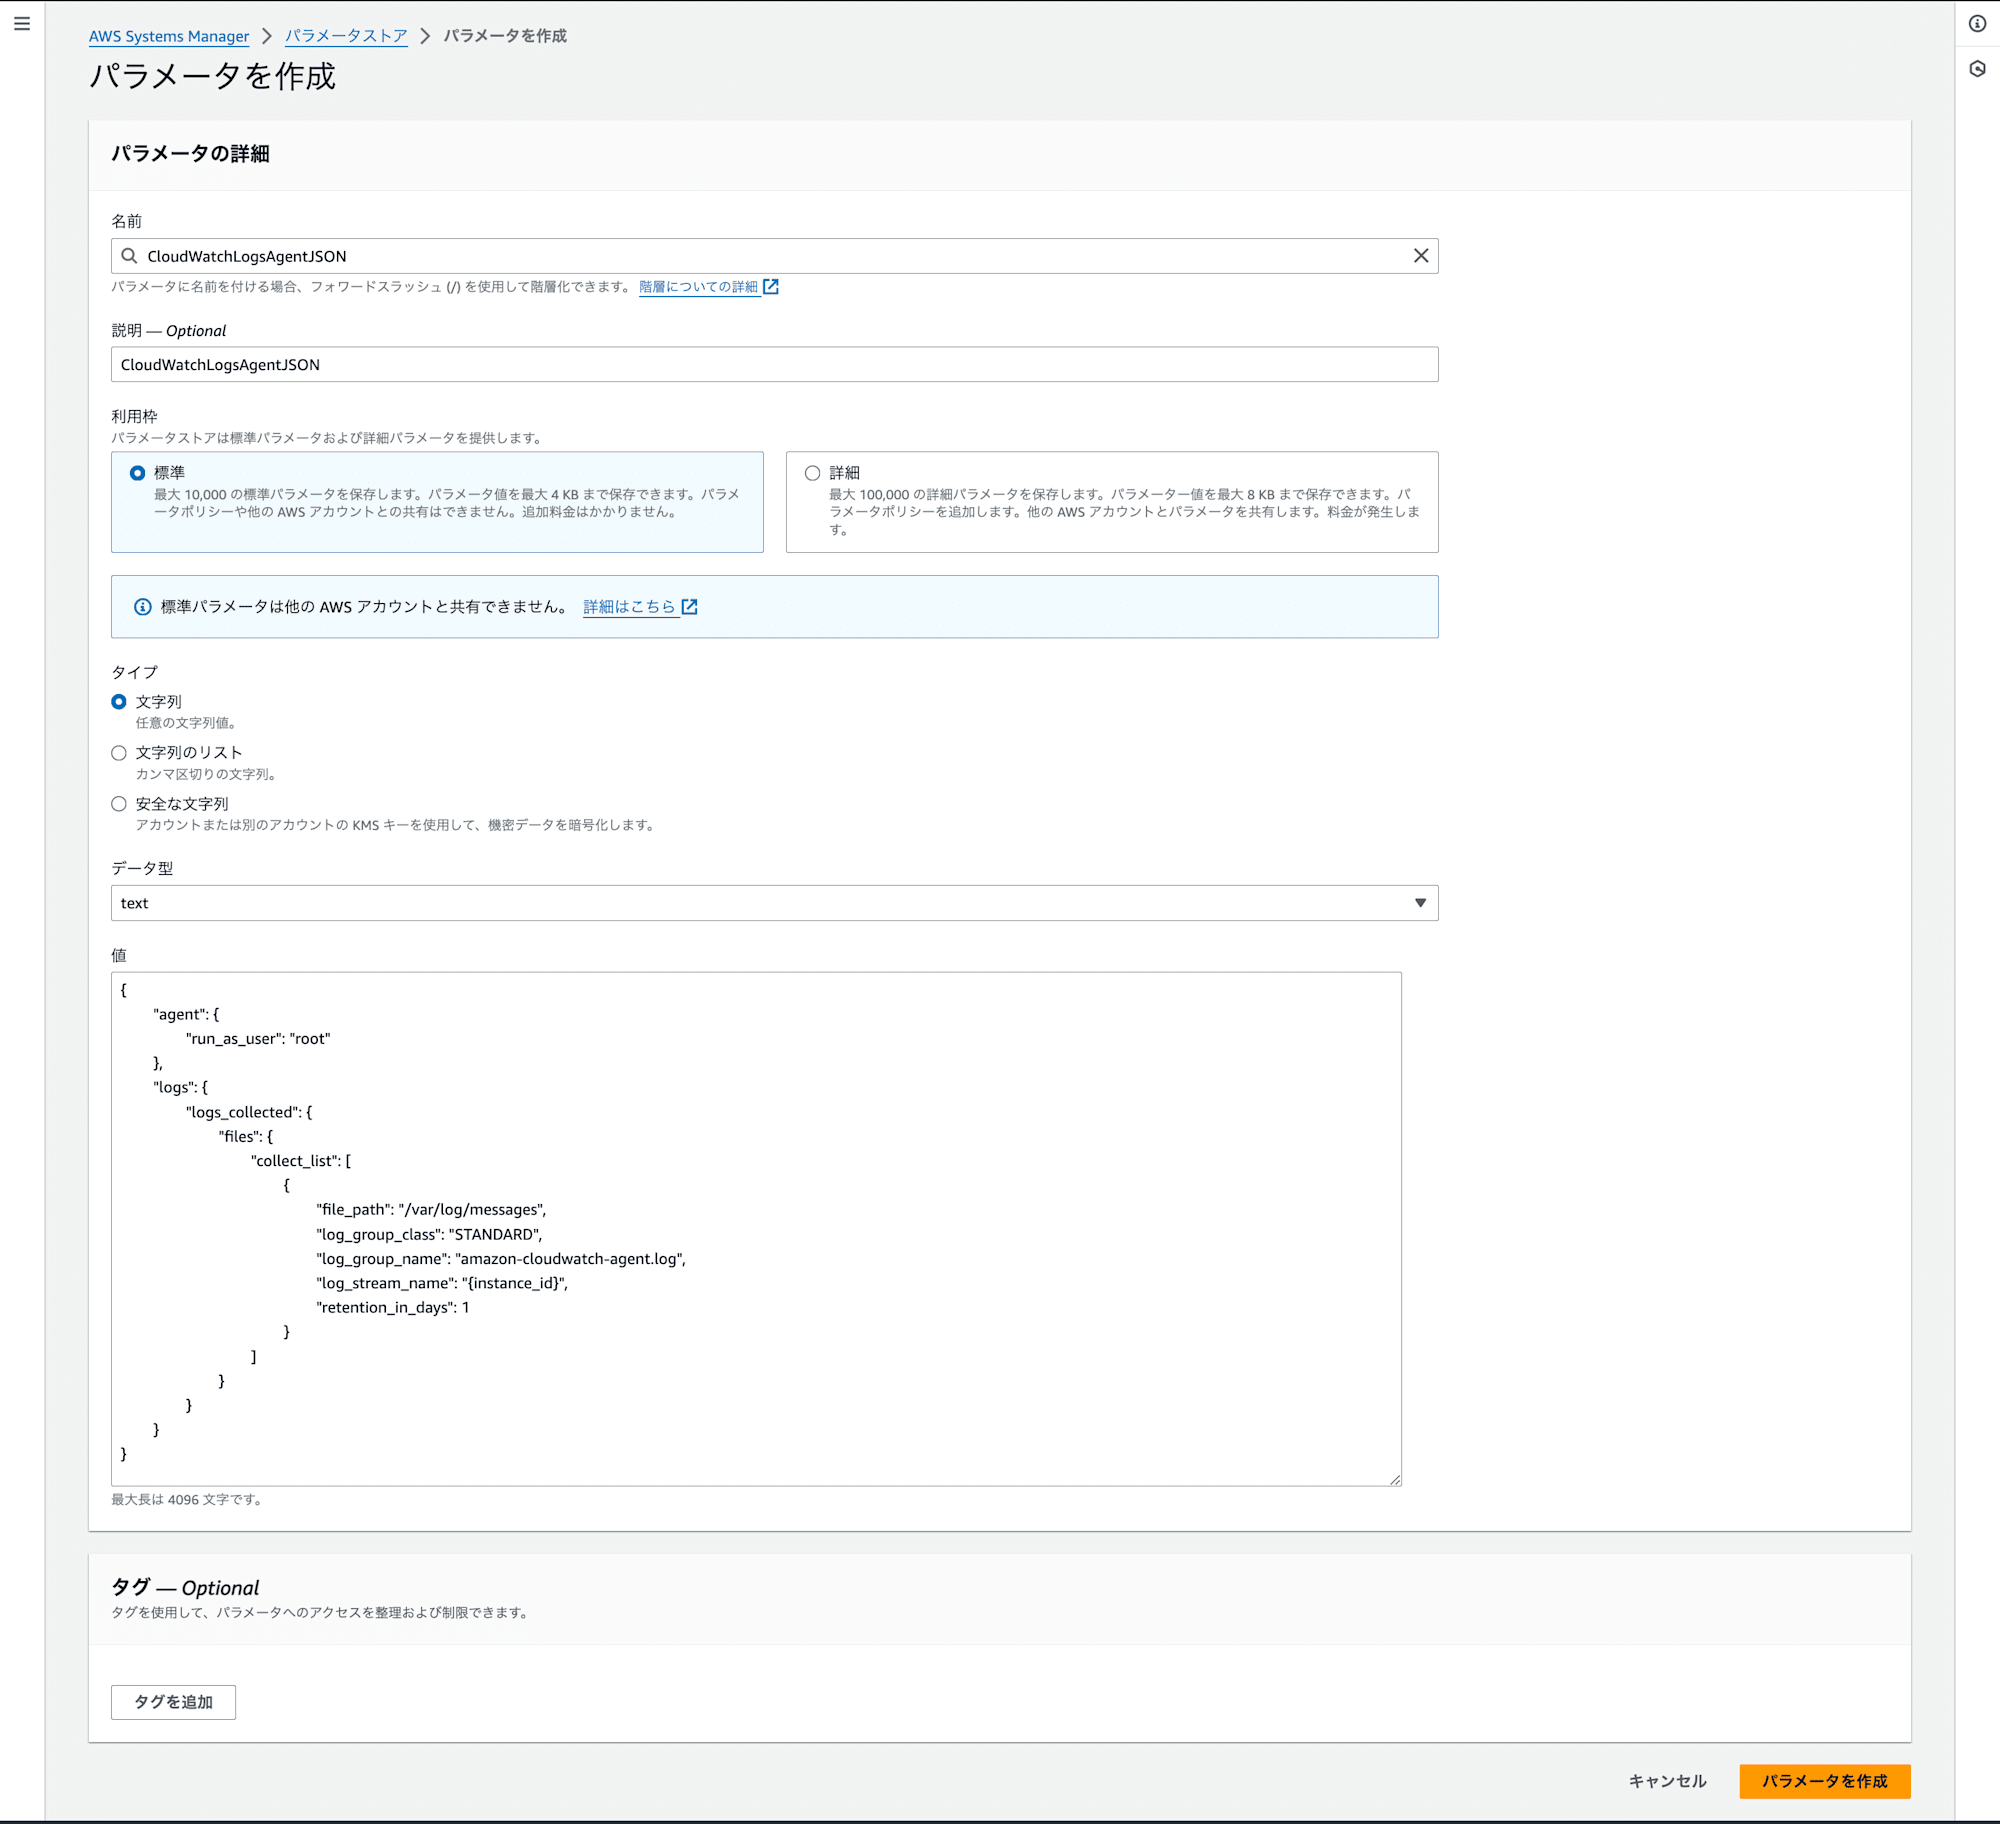Viewport: 2000px width, 1824px height.
Task: Choose the 文字列のリスト type option
Action: click(119, 753)
